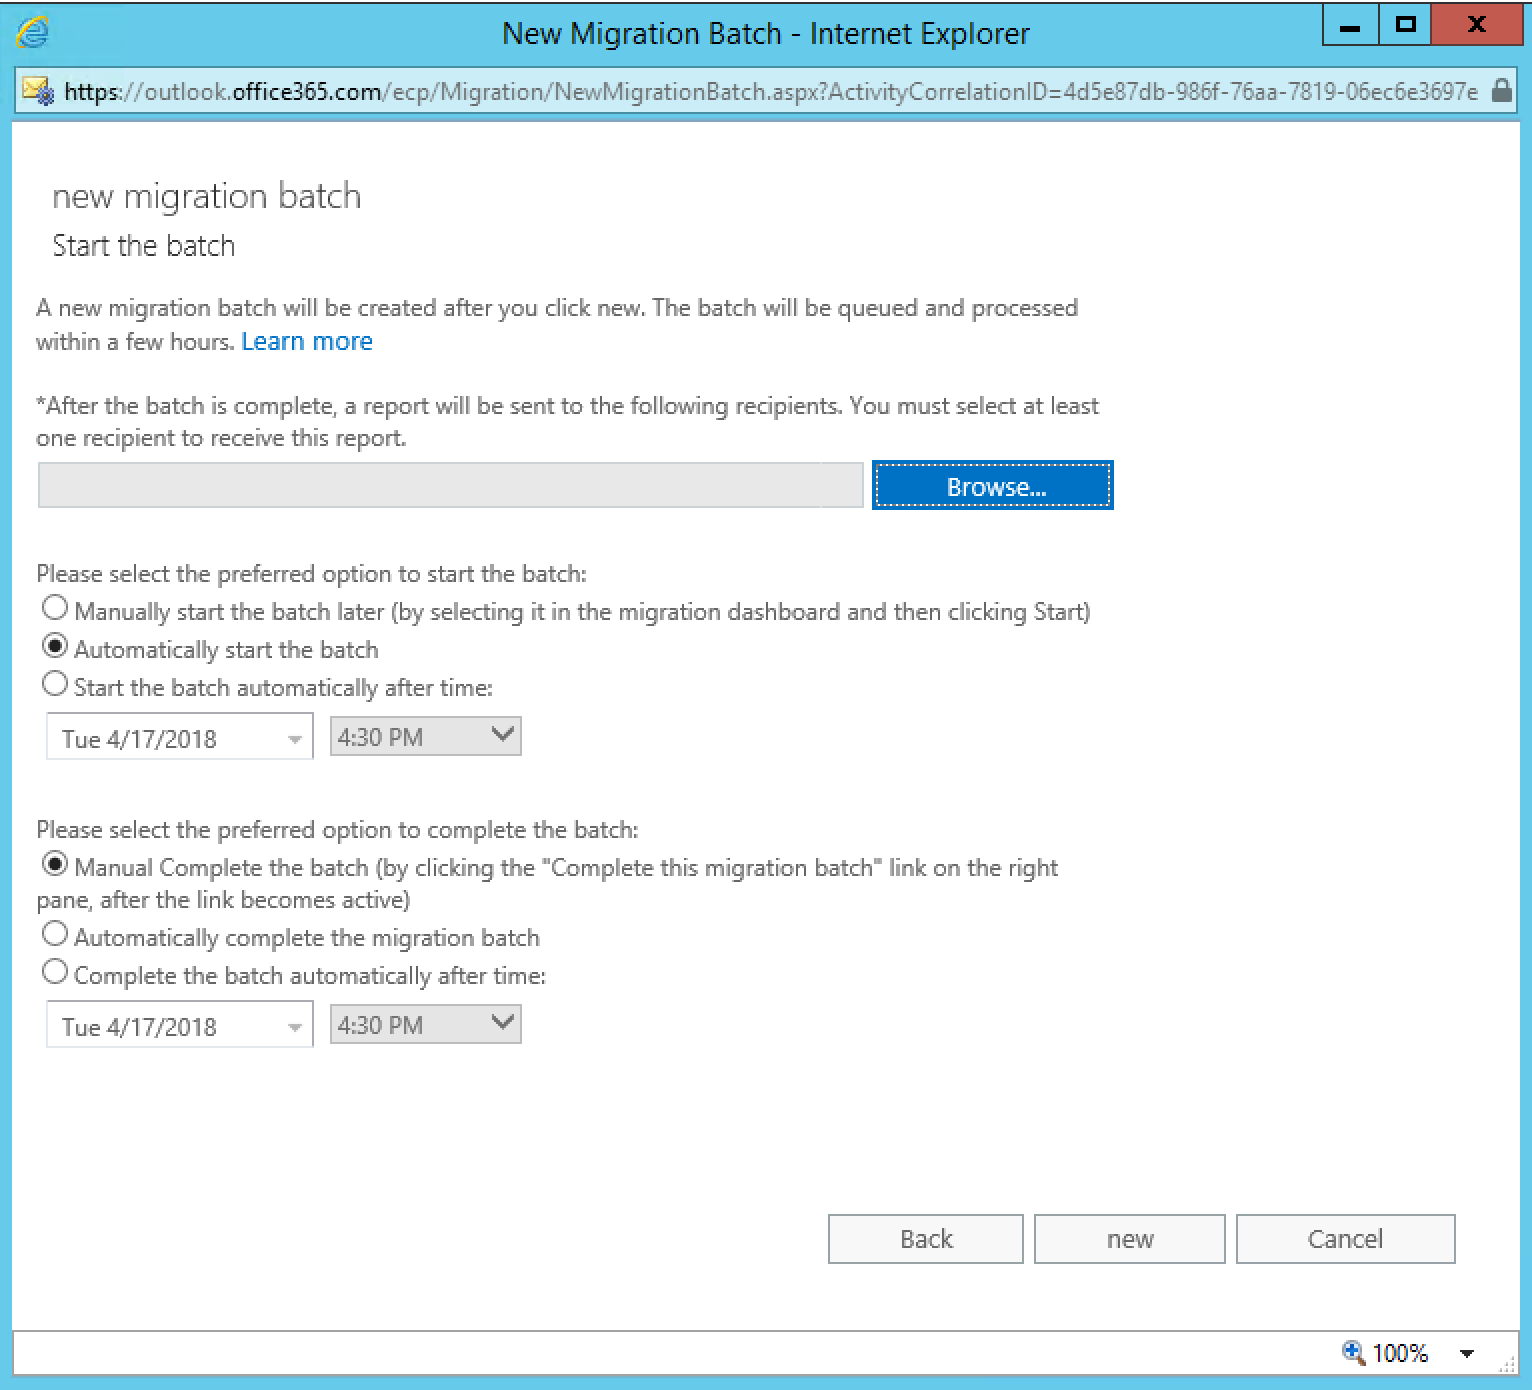Select Automatically start the batch option
This screenshot has width=1532, height=1390.
click(x=55, y=646)
